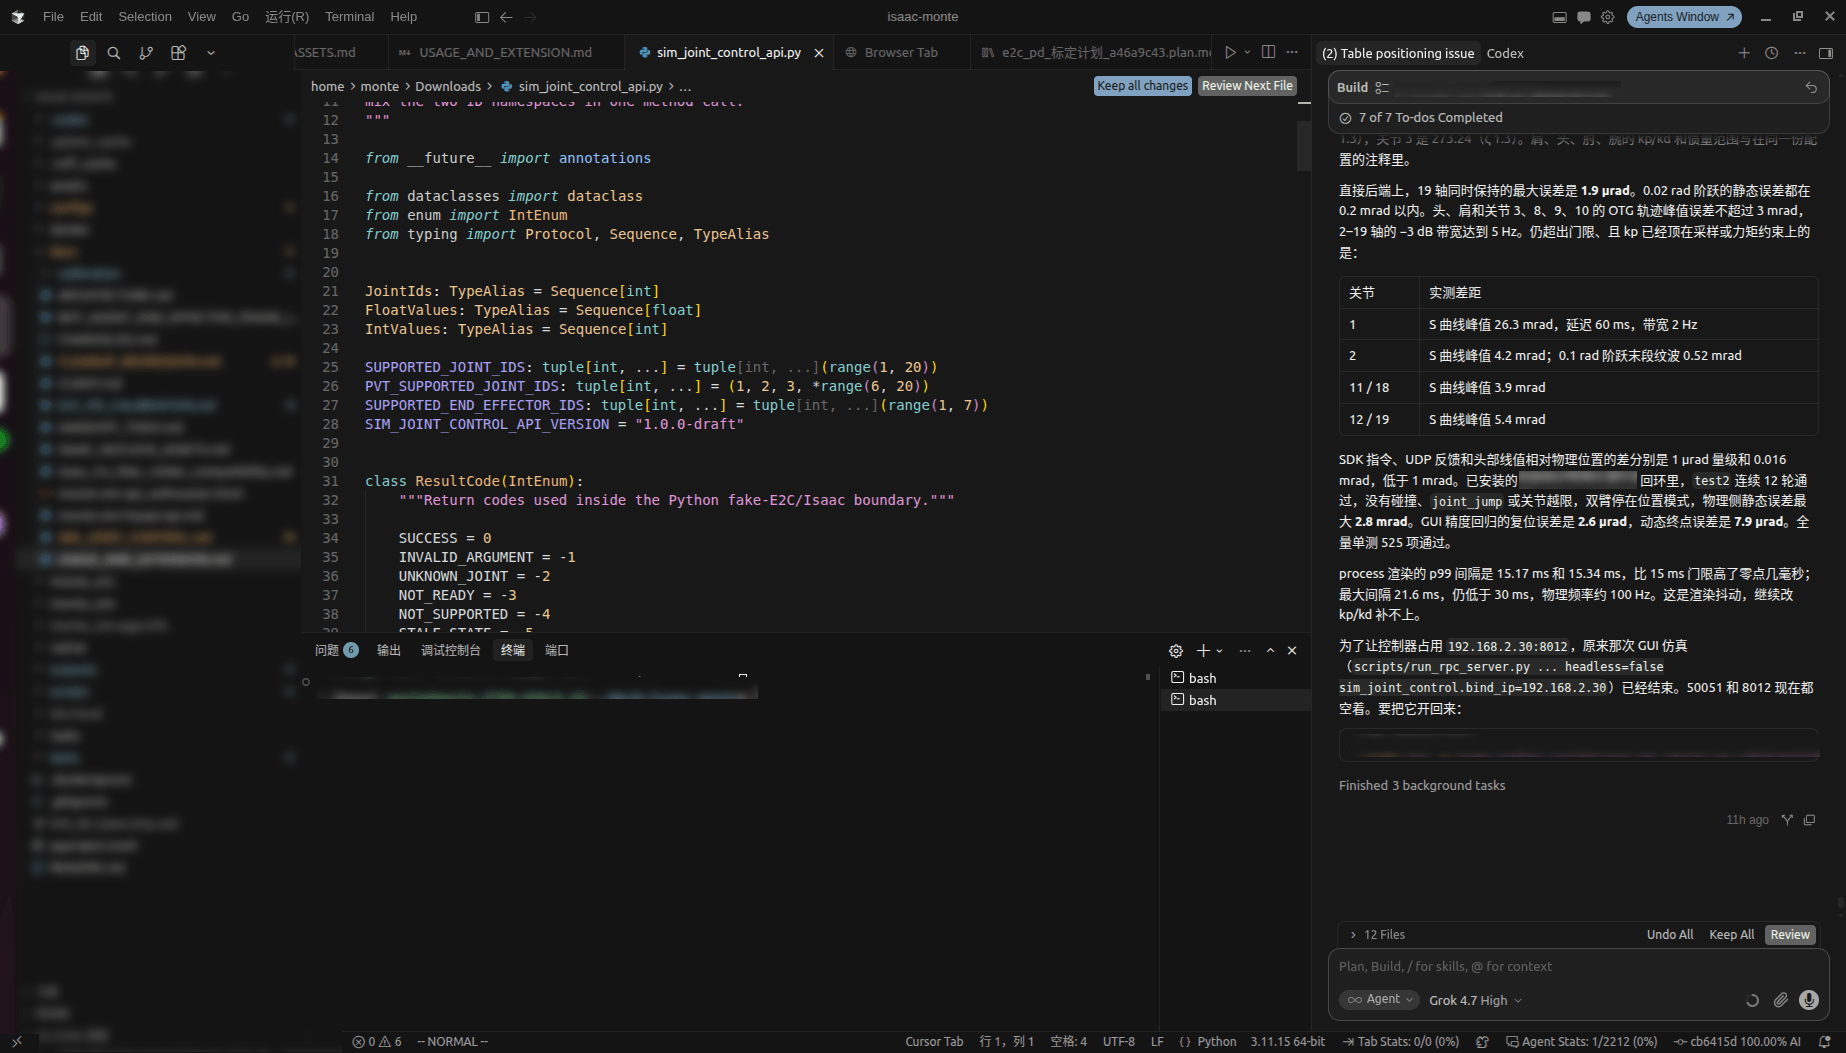The height and width of the screenshot is (1053, 1846).
Task: Maximize the panel with the up chevron
Action: pyautogui.click(x=1270, y=651)
